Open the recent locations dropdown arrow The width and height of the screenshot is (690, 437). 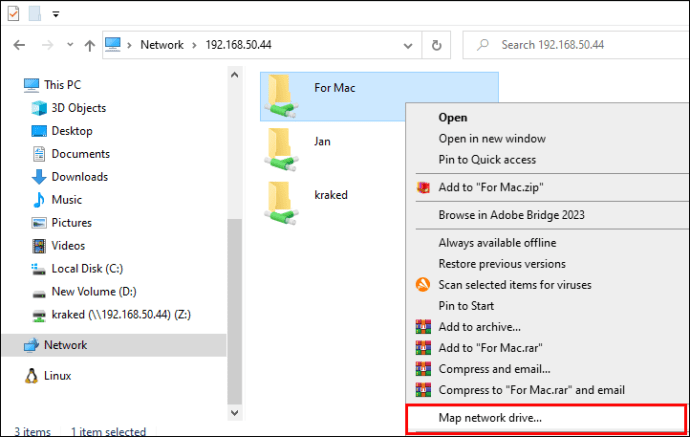pos(69,45)
